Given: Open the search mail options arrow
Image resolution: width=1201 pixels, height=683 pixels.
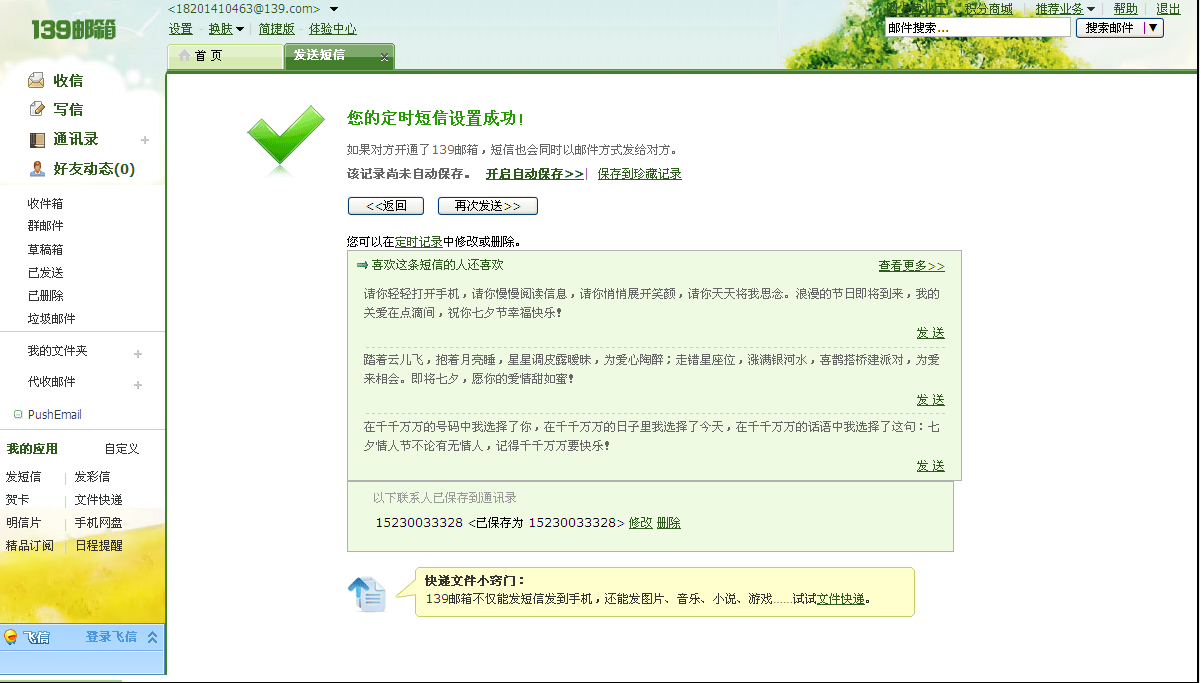Looking at the screenshot, I should [x=1153, y=28].
